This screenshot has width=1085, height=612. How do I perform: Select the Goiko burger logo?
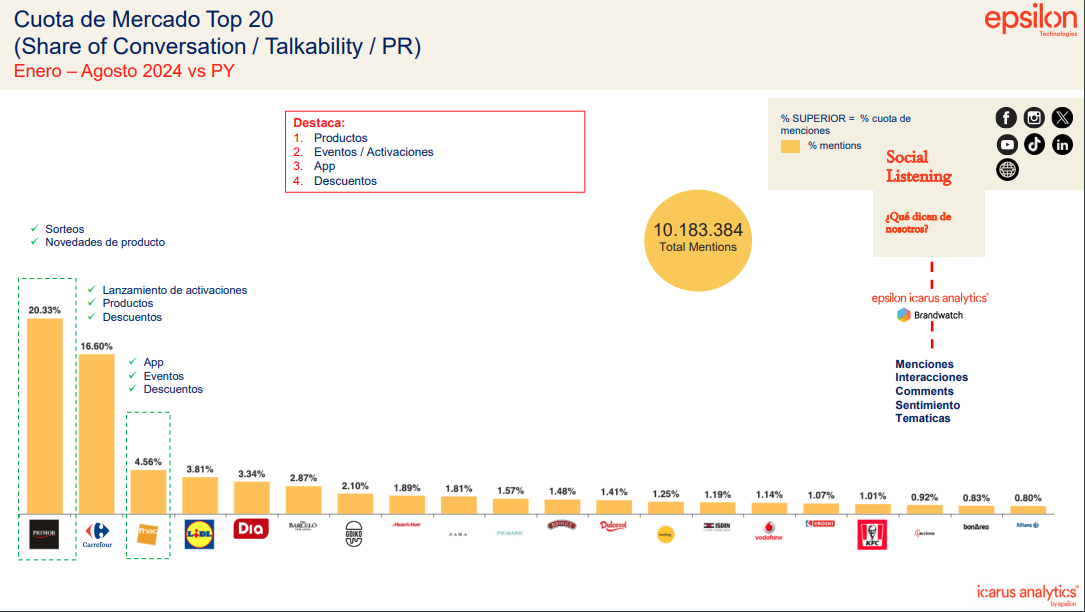tap(354, 534)
